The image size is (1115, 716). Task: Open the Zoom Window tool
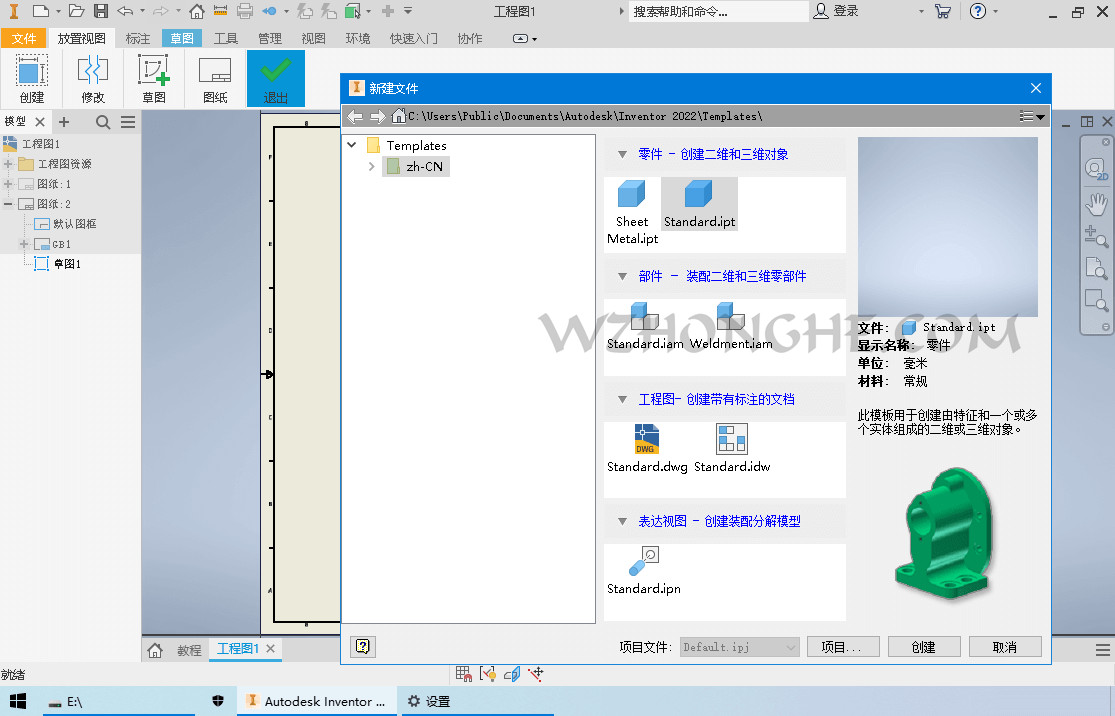coord(1096,299)
